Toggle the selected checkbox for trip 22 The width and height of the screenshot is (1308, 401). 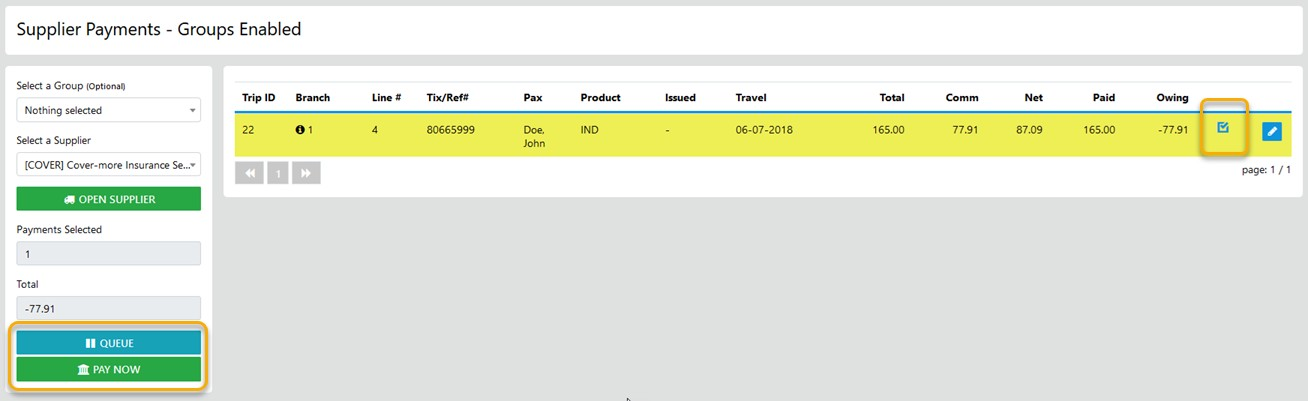click(1223, 128)
